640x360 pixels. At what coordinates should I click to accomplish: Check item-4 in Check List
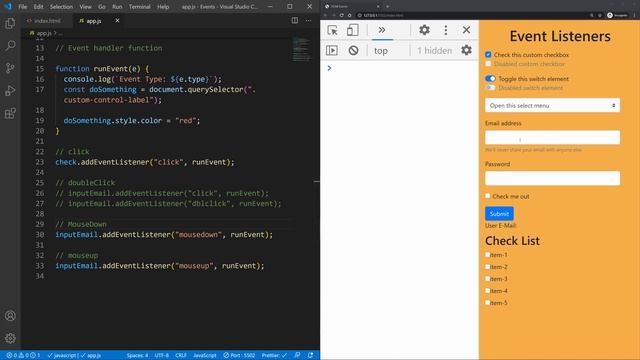(487, 291)
